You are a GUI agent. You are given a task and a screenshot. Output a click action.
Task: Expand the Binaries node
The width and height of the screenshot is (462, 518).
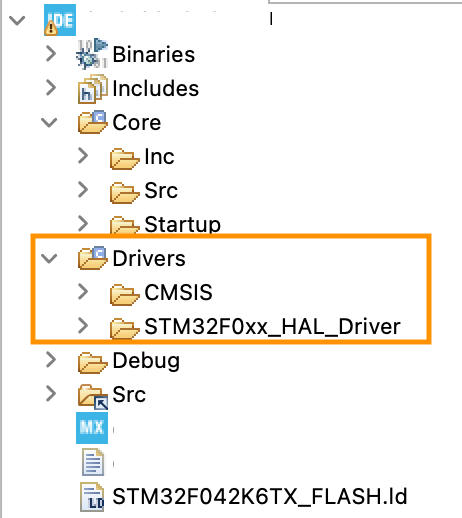pos(51,54)
